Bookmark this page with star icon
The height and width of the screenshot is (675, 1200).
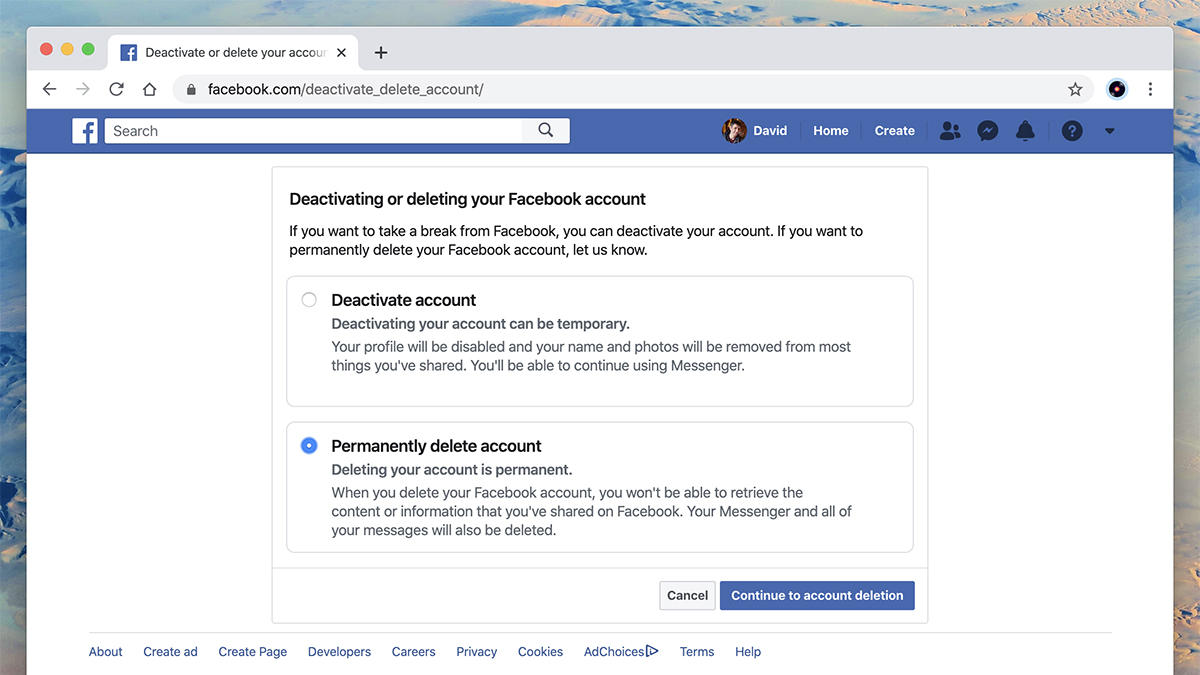1075,89
